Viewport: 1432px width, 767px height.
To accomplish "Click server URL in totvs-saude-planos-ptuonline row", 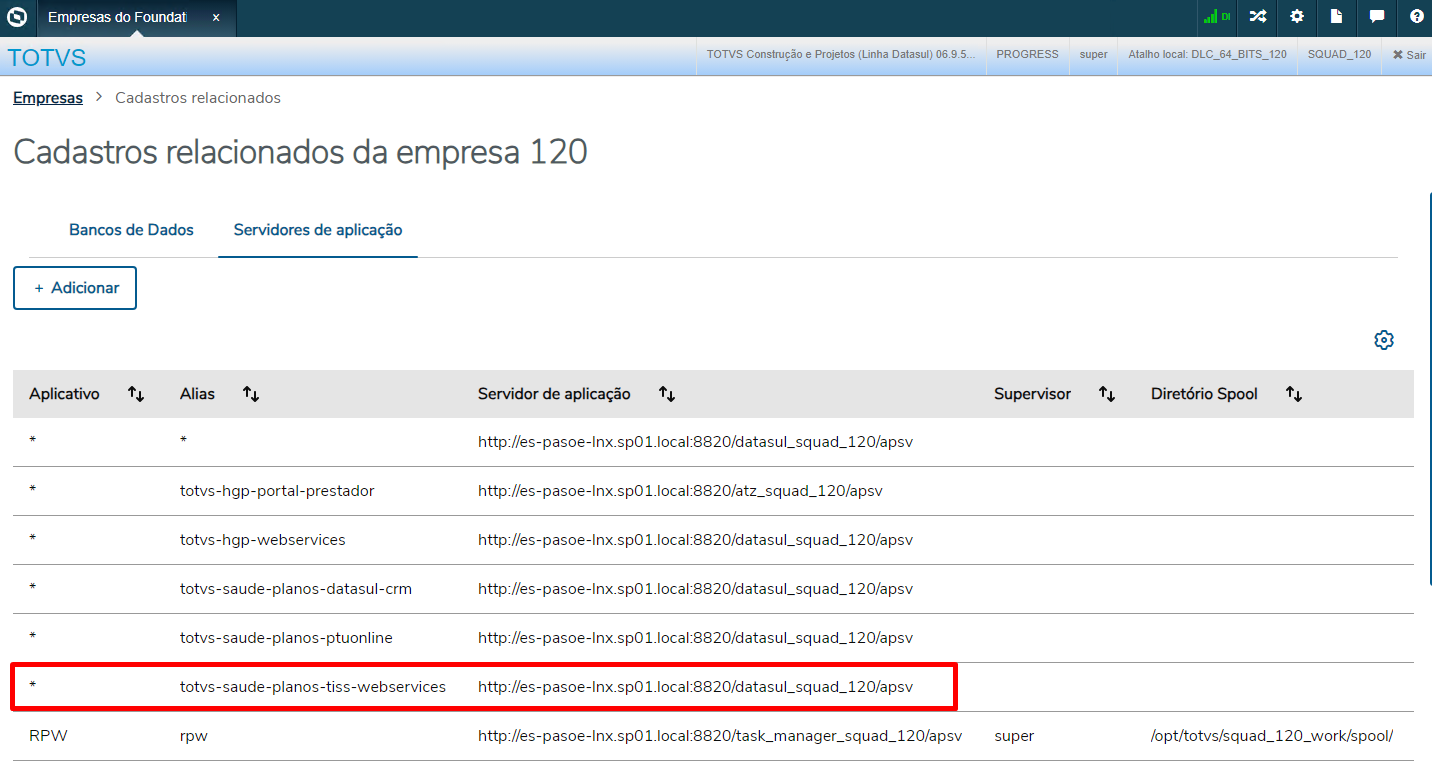I will [x=696, y=638].
